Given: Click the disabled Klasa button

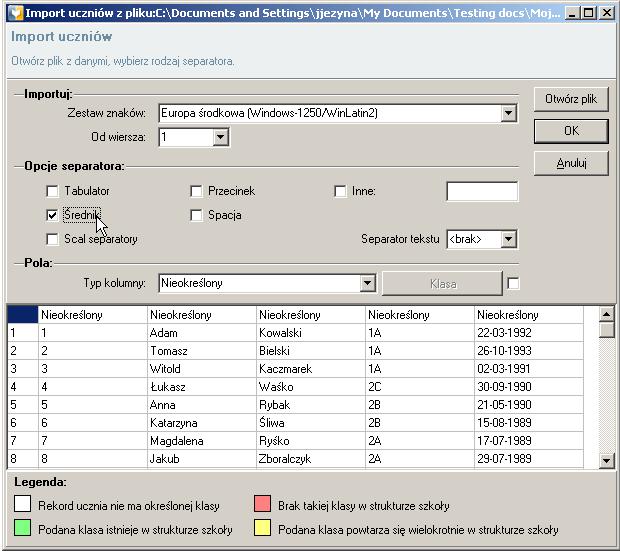Looking at the screenshot, I should 442,284.
